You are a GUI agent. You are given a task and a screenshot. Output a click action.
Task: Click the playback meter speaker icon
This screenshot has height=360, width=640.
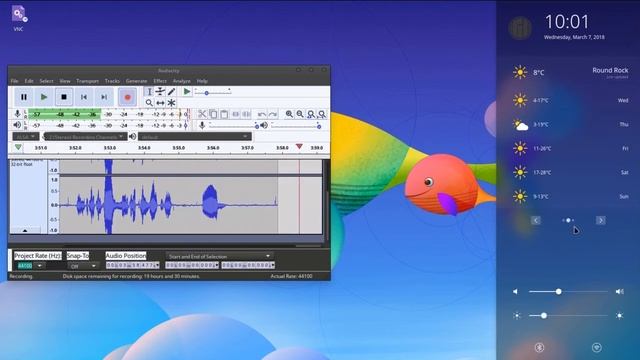click(17, 125)
